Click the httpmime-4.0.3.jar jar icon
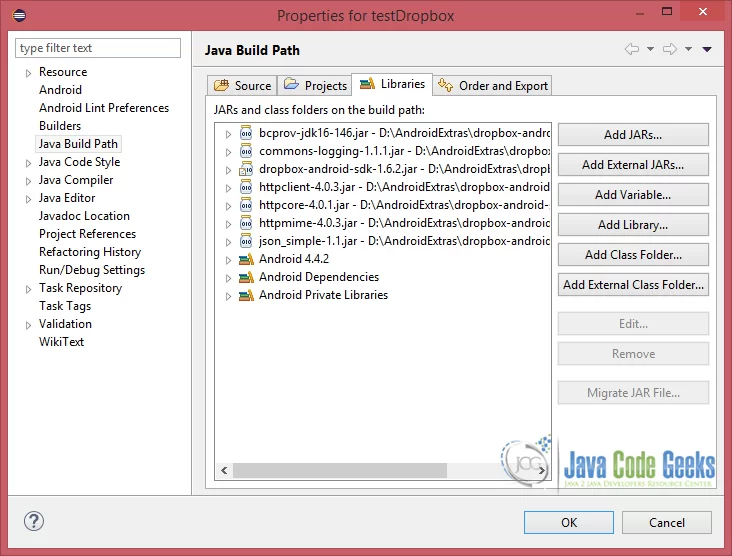 (x=246, y=223)
